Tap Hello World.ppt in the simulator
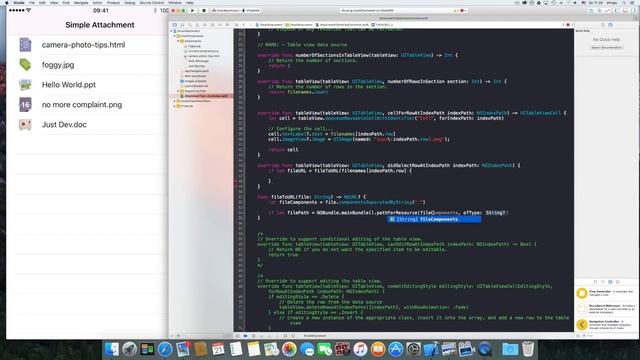640x360 pixels. [x=88, y=85]
